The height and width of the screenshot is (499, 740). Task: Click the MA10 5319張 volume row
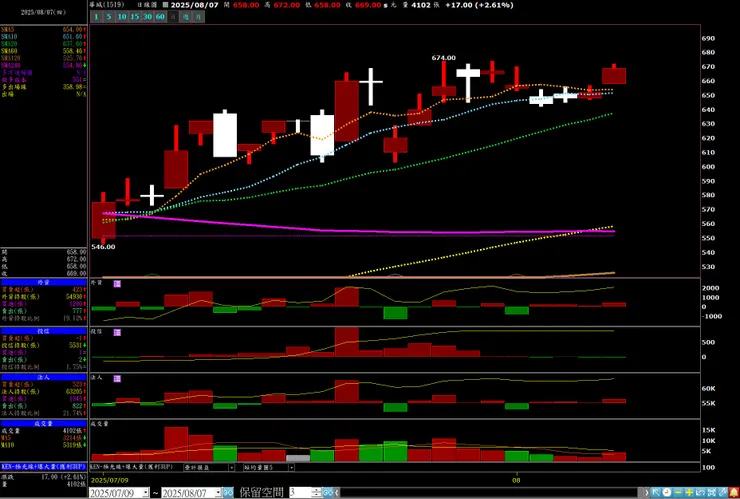tap(43, 445)
